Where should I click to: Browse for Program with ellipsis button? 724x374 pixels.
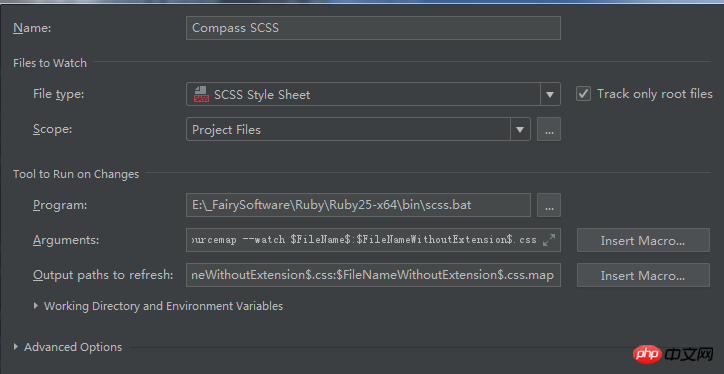click(549, 205)
